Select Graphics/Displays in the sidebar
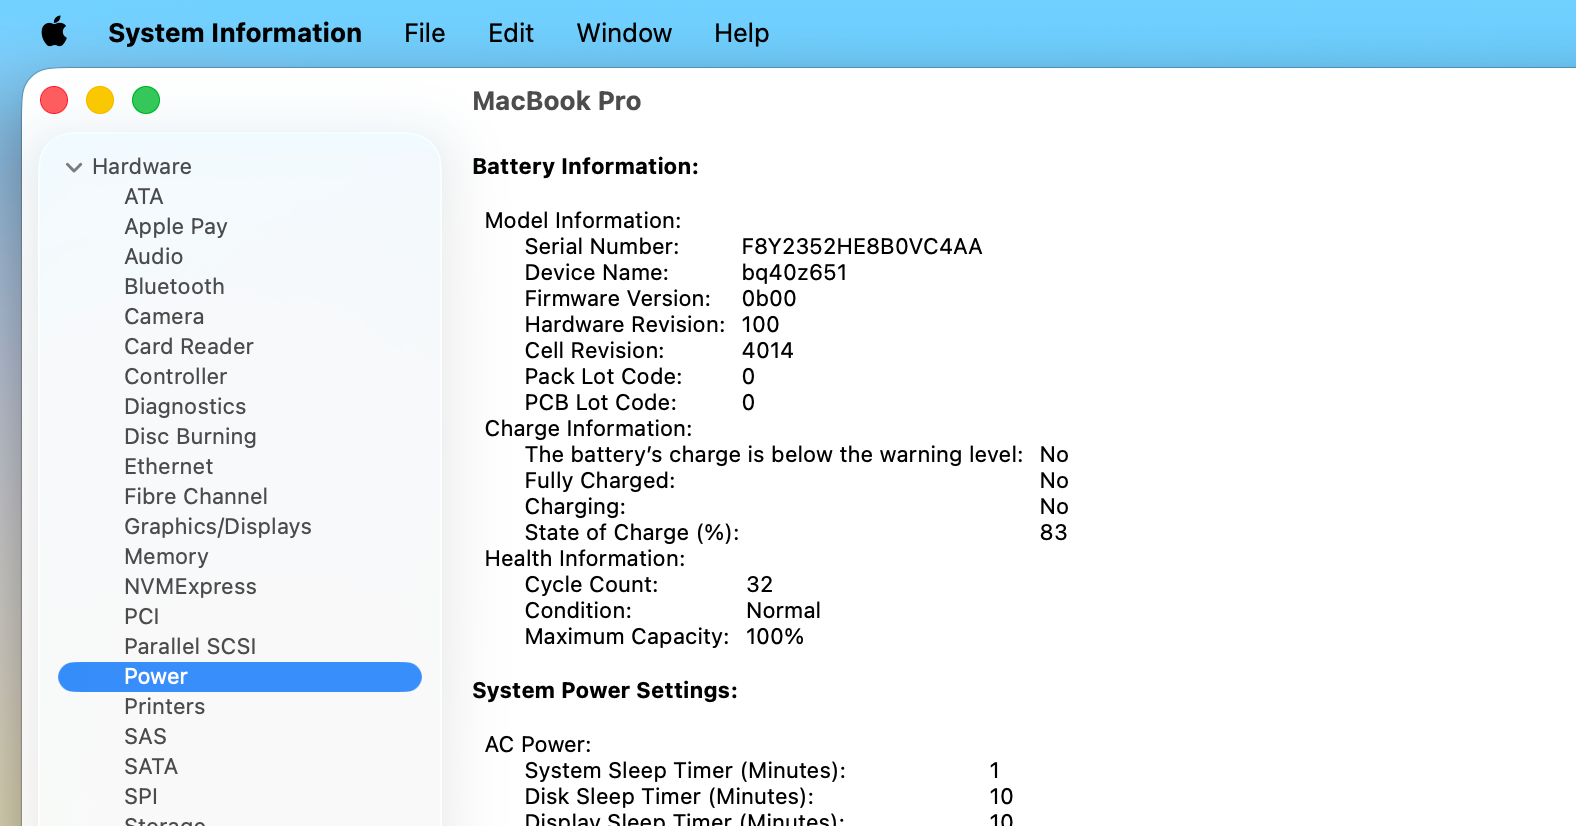Image resolution: width=1576 pixels, height=826 pixels. [x=217, y=527]
